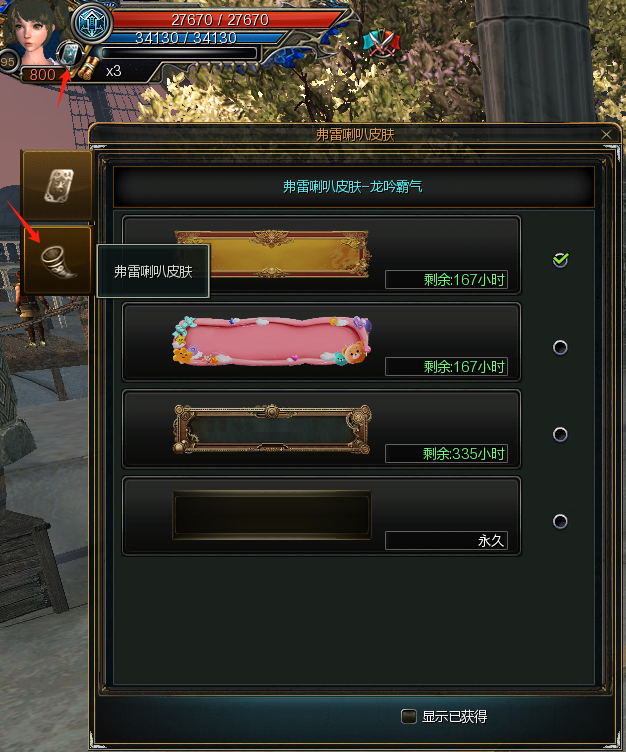
Task: Click the small card icon beside portrait
Action: pos(70,54)
